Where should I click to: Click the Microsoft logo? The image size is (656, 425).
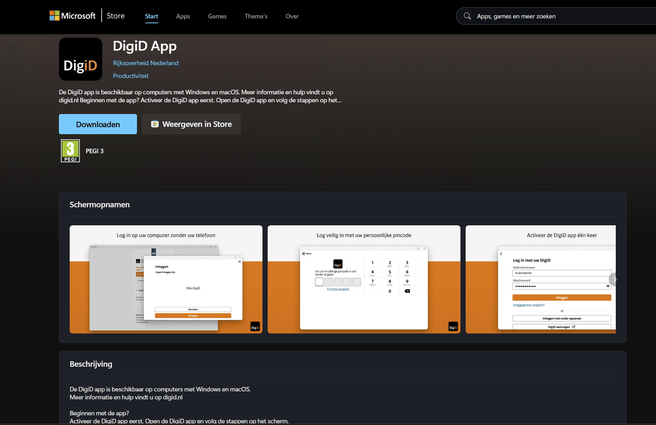(x=72, y=16)
